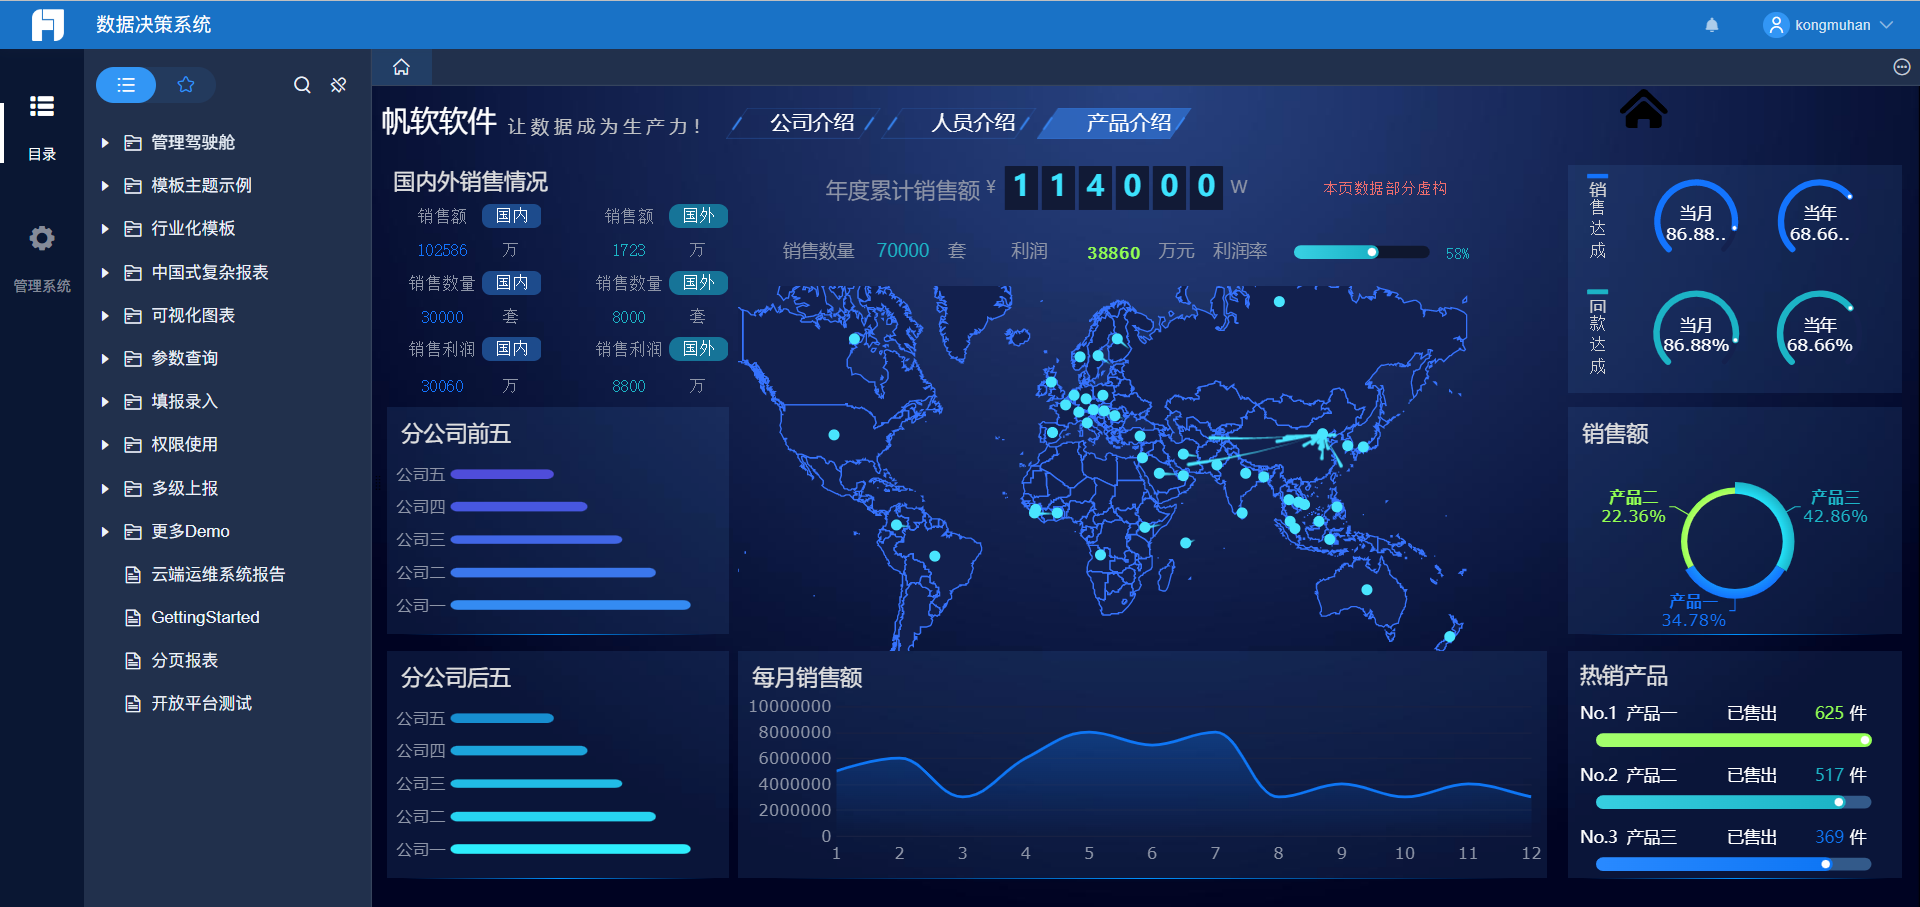The width and height of the screenshot is (1920, 907).
Task: Search the directory with magnifier icon
Action: (302, 85)
